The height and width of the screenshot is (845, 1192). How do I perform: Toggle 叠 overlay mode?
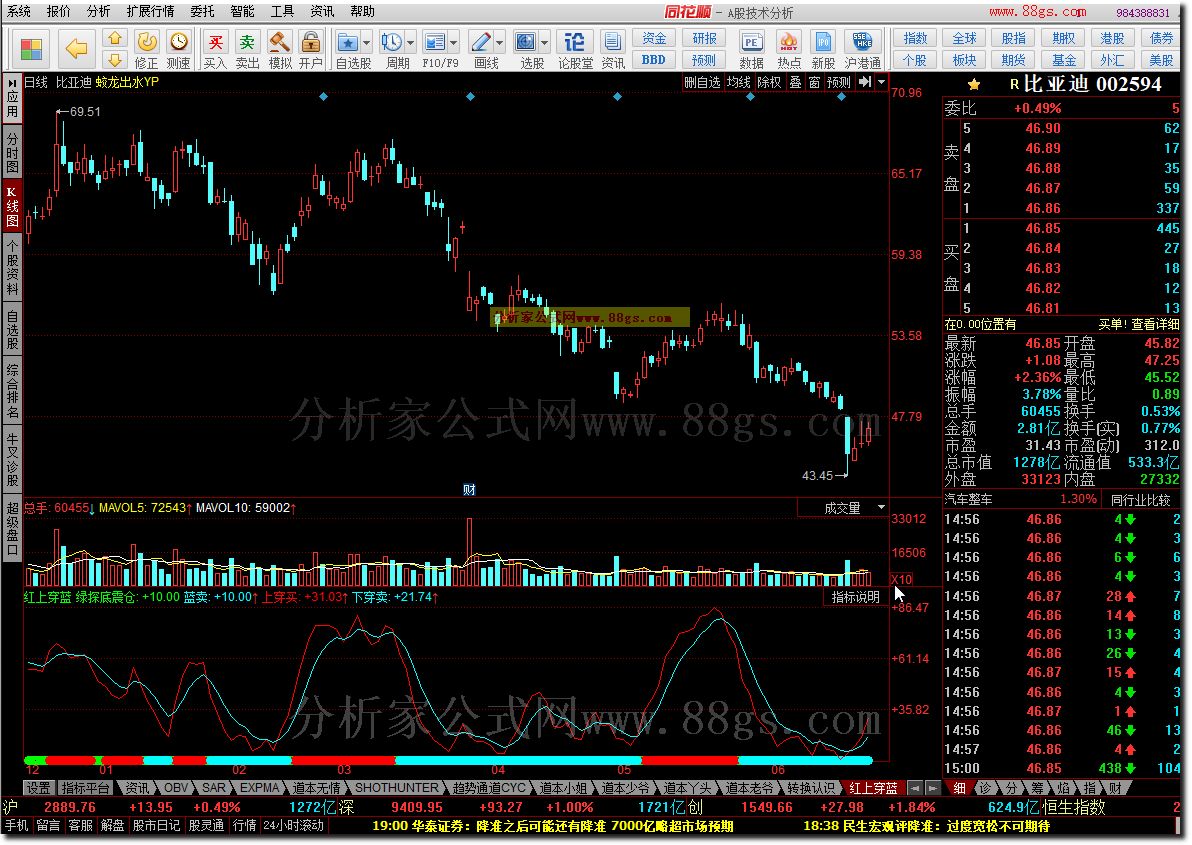[795, 82]
